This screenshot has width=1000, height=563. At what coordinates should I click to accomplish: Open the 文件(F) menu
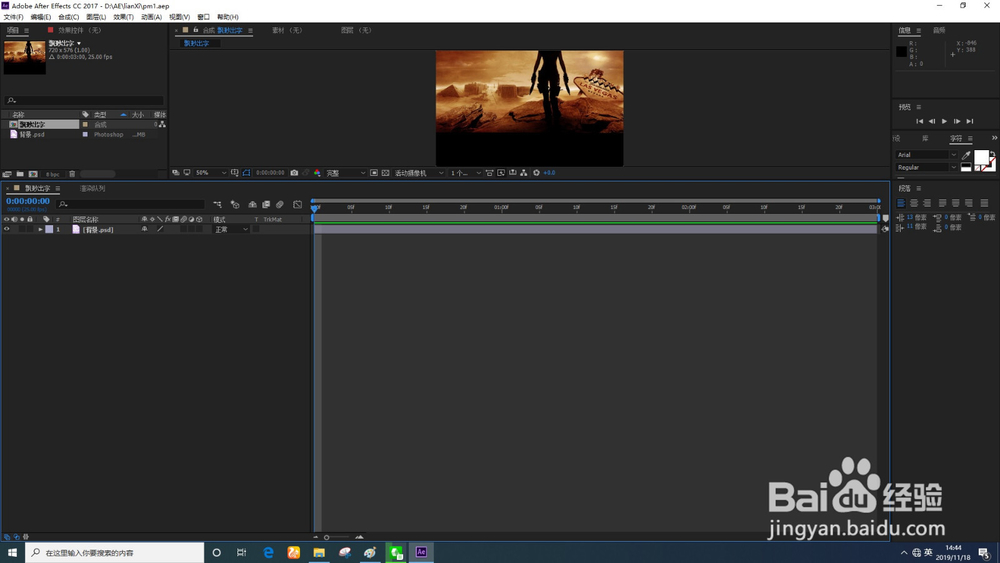(13, 17)
